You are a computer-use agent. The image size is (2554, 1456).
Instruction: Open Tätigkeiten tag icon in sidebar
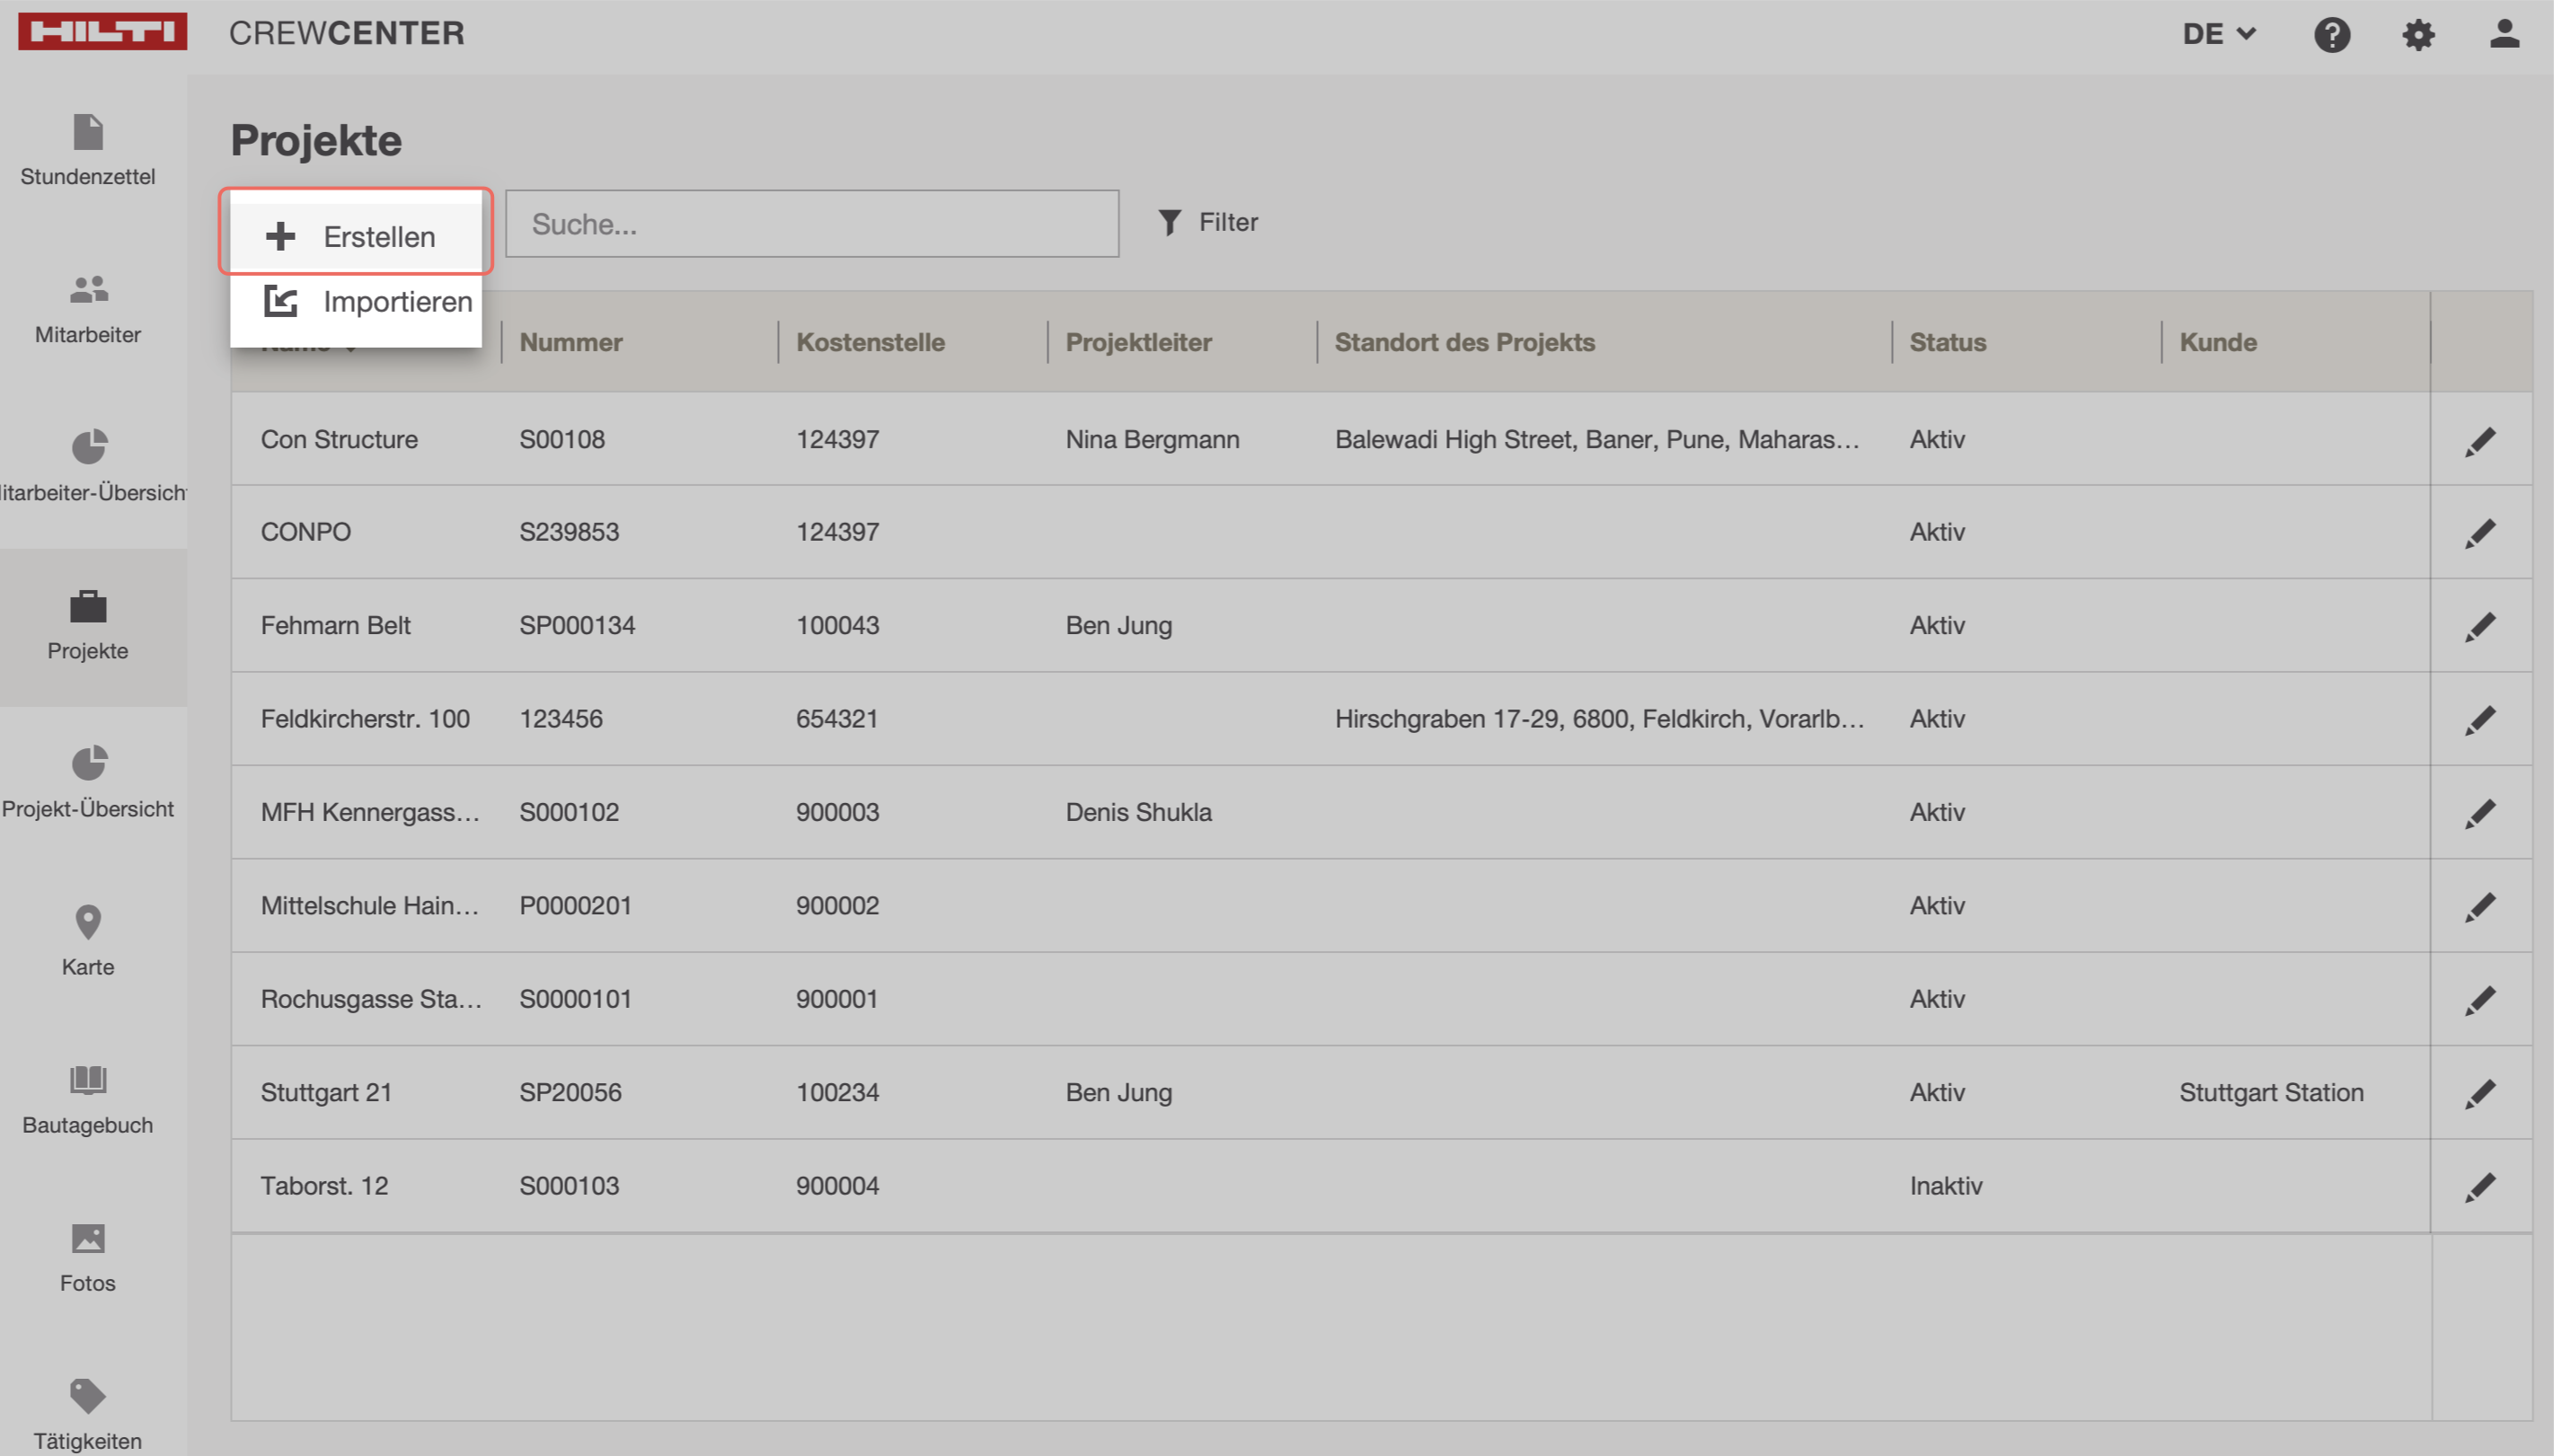tap(88, 1396)
